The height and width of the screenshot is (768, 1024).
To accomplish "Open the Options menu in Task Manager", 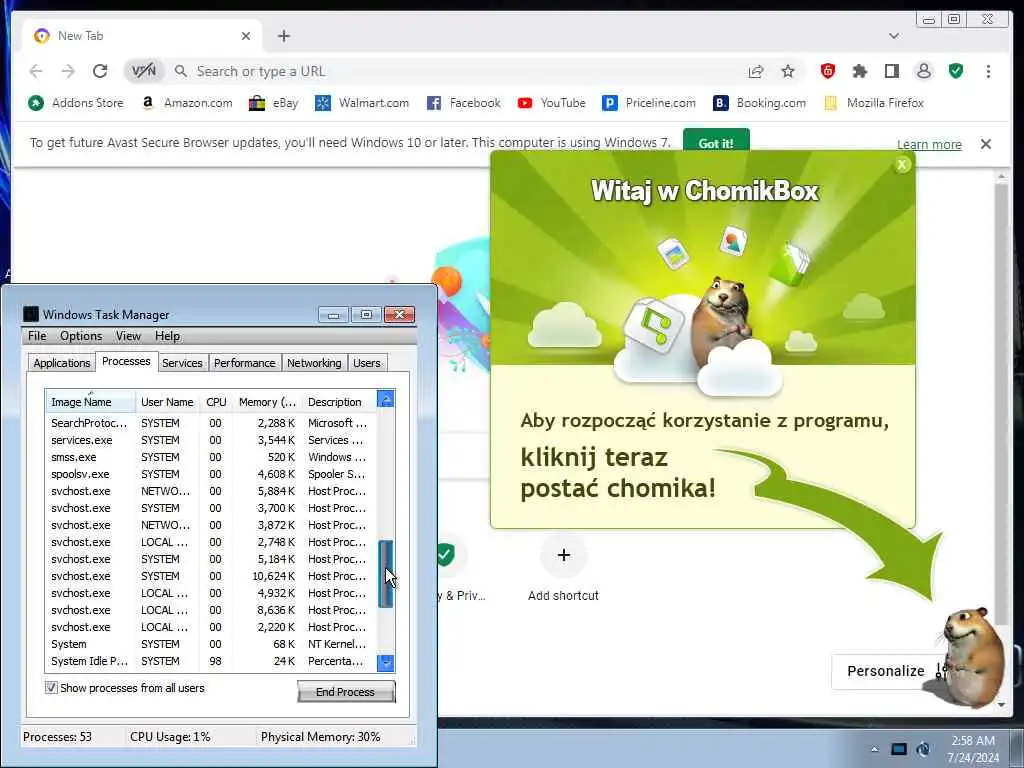I will [x=81, y=336].
